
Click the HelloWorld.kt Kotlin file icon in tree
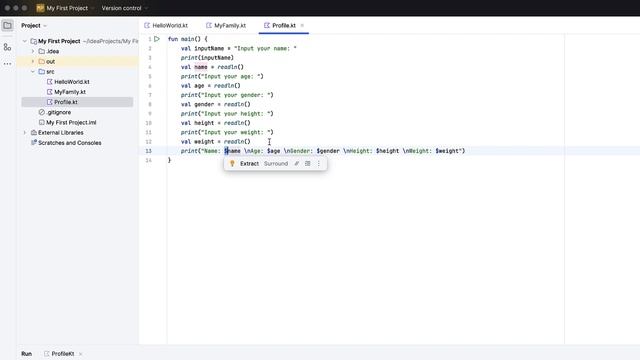click(50, 82)
